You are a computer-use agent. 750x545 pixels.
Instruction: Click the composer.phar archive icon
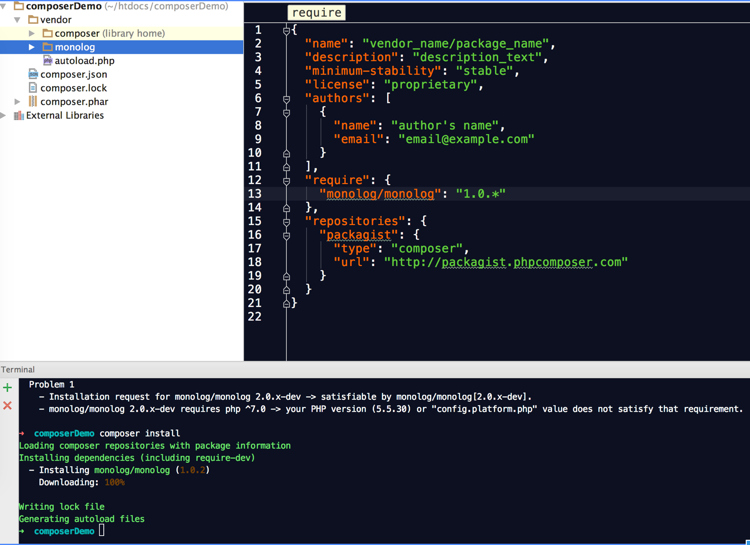pyautogui.click(x=33, y=102)
